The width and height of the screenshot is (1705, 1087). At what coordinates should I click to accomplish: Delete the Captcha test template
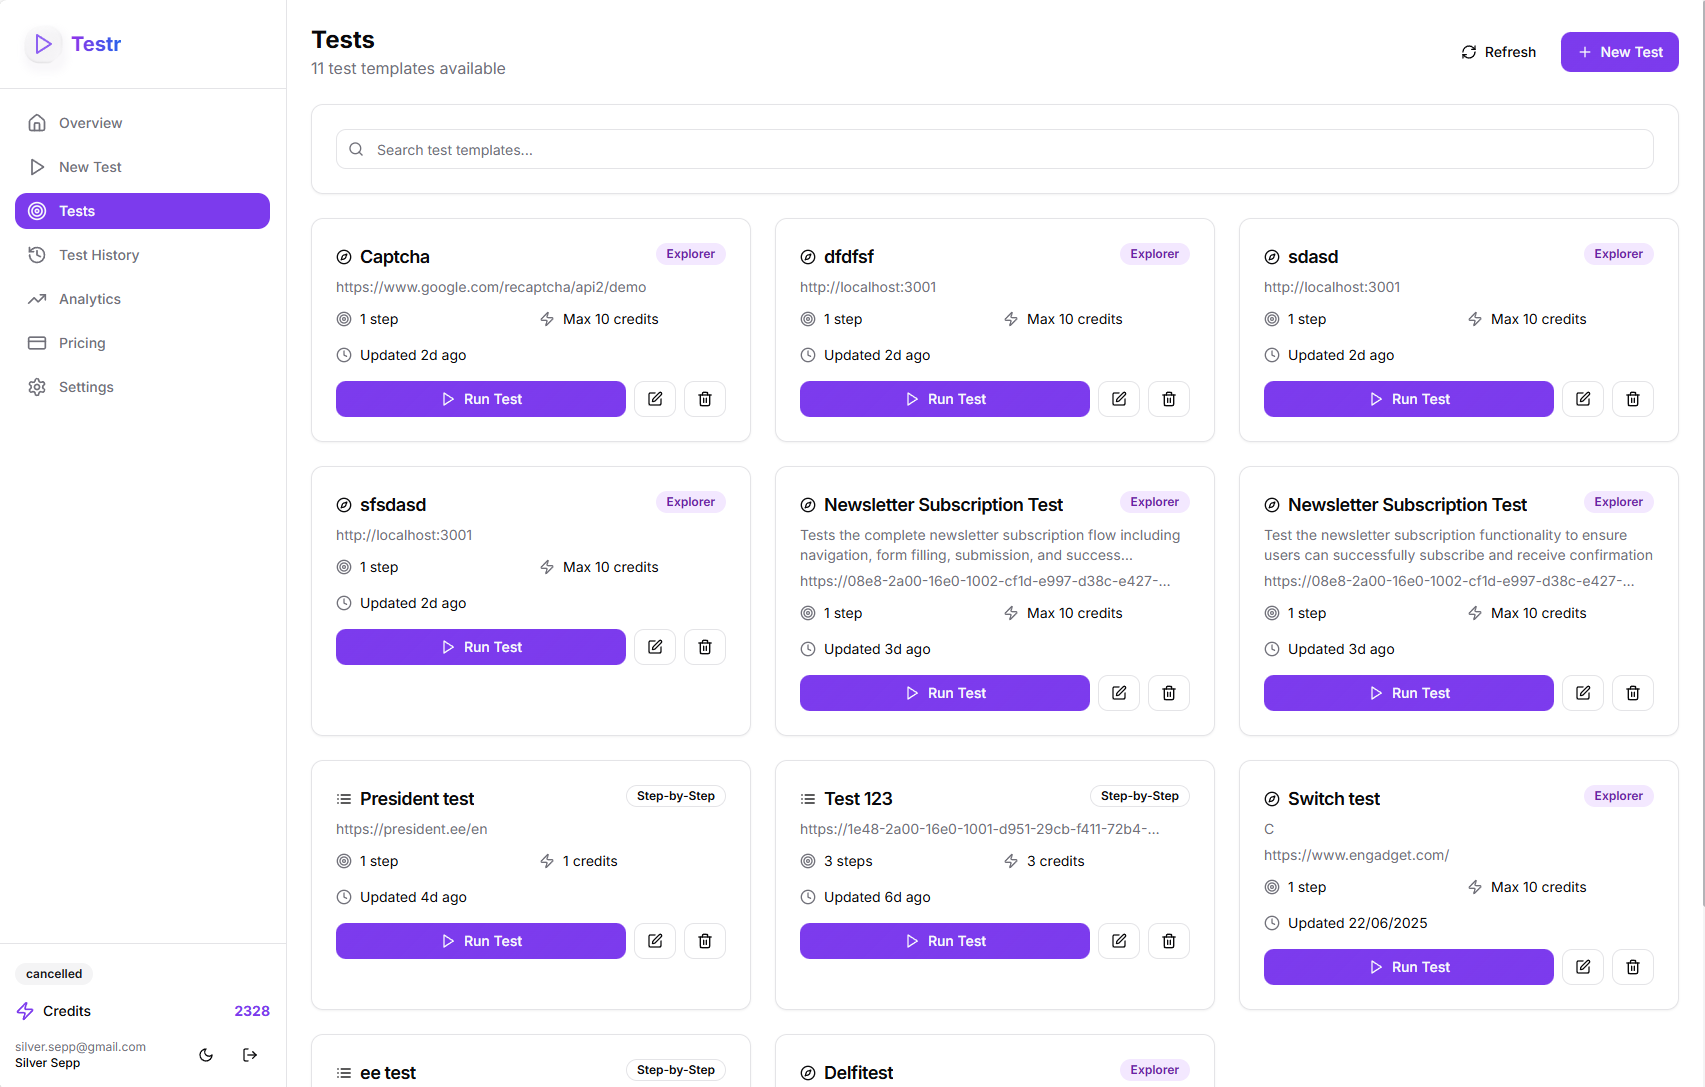point(705,399)
